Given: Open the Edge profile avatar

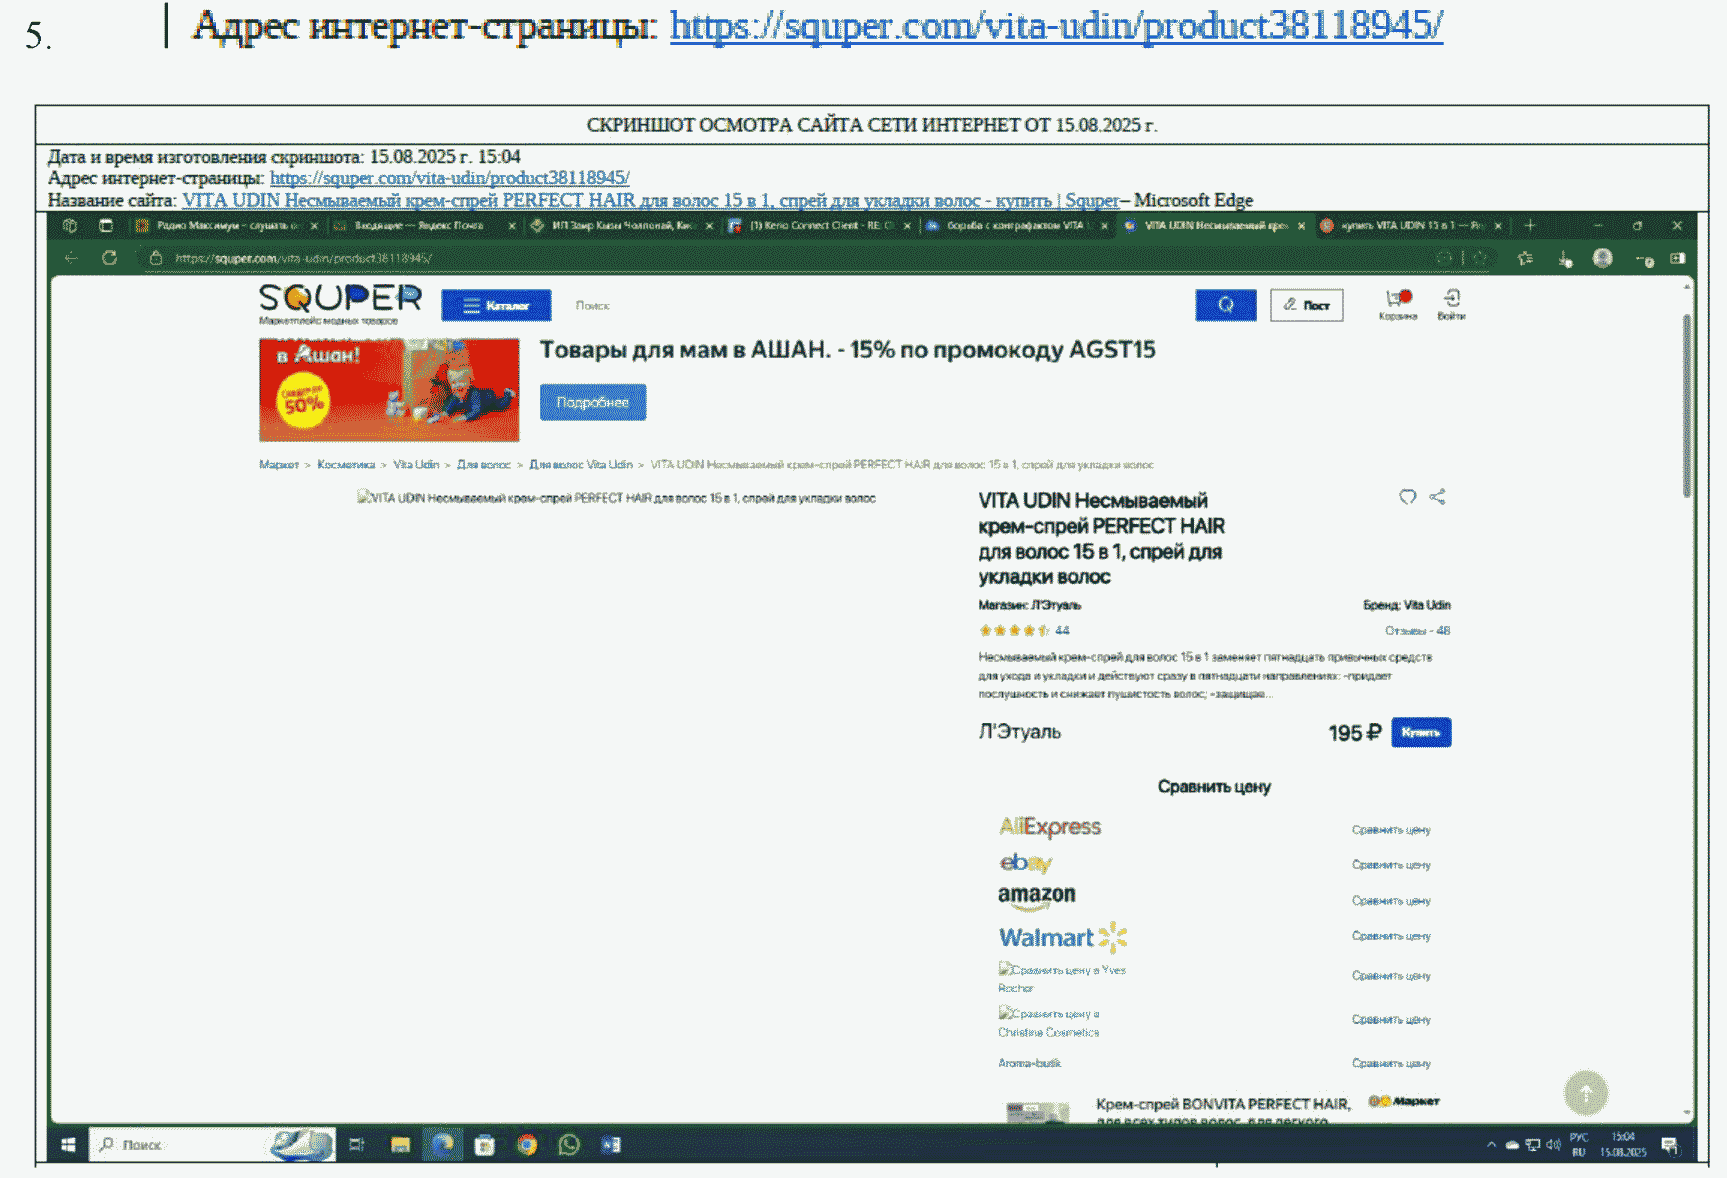Looking at the screenshot, I should click(x=1603, y=258).
